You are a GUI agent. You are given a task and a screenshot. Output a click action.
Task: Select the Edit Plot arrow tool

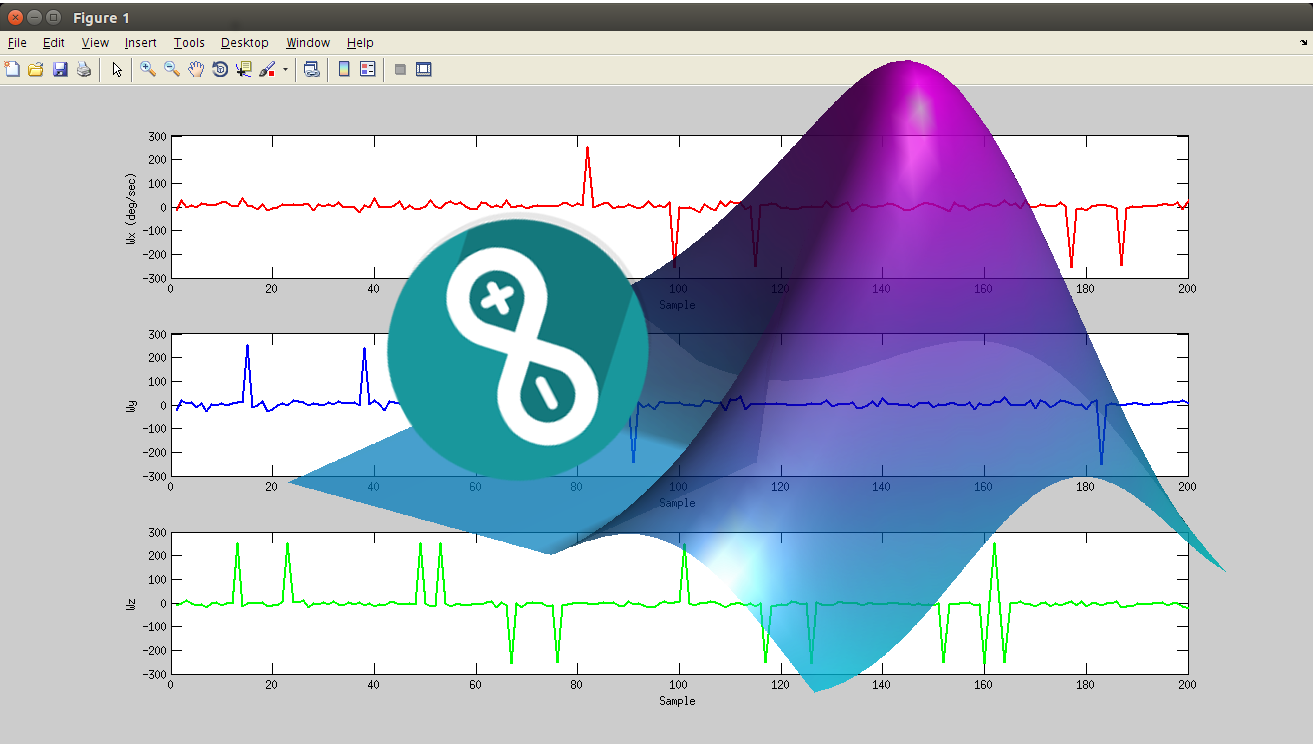point(117,69)
